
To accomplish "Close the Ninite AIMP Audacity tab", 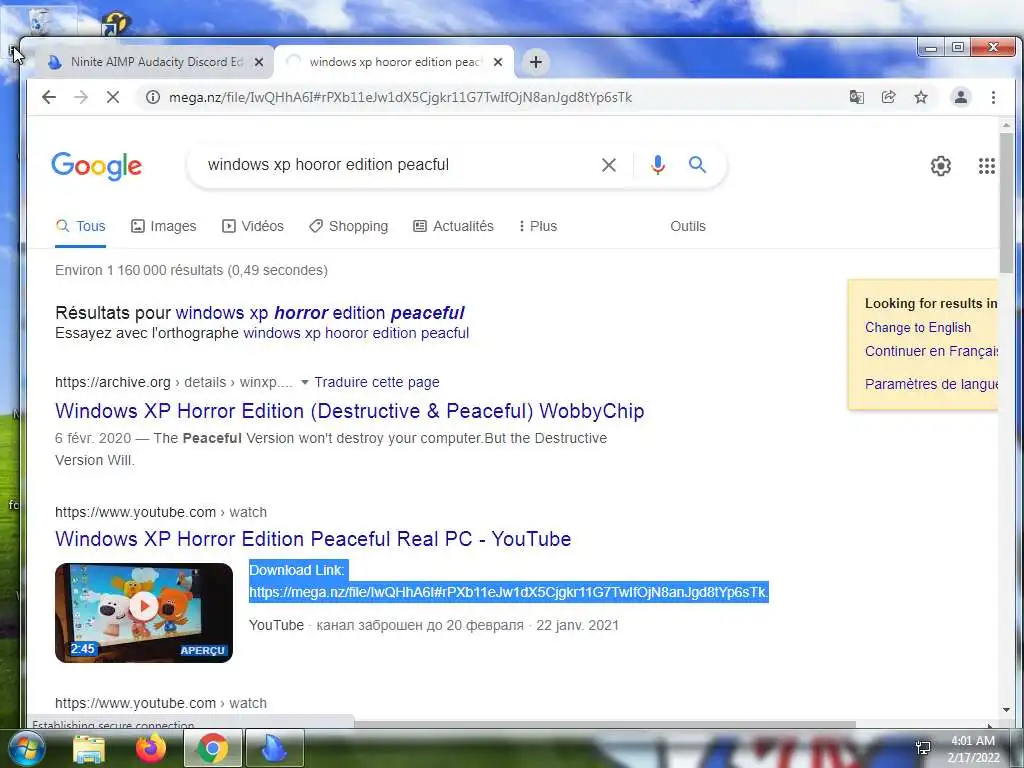I will pos(259,62).
